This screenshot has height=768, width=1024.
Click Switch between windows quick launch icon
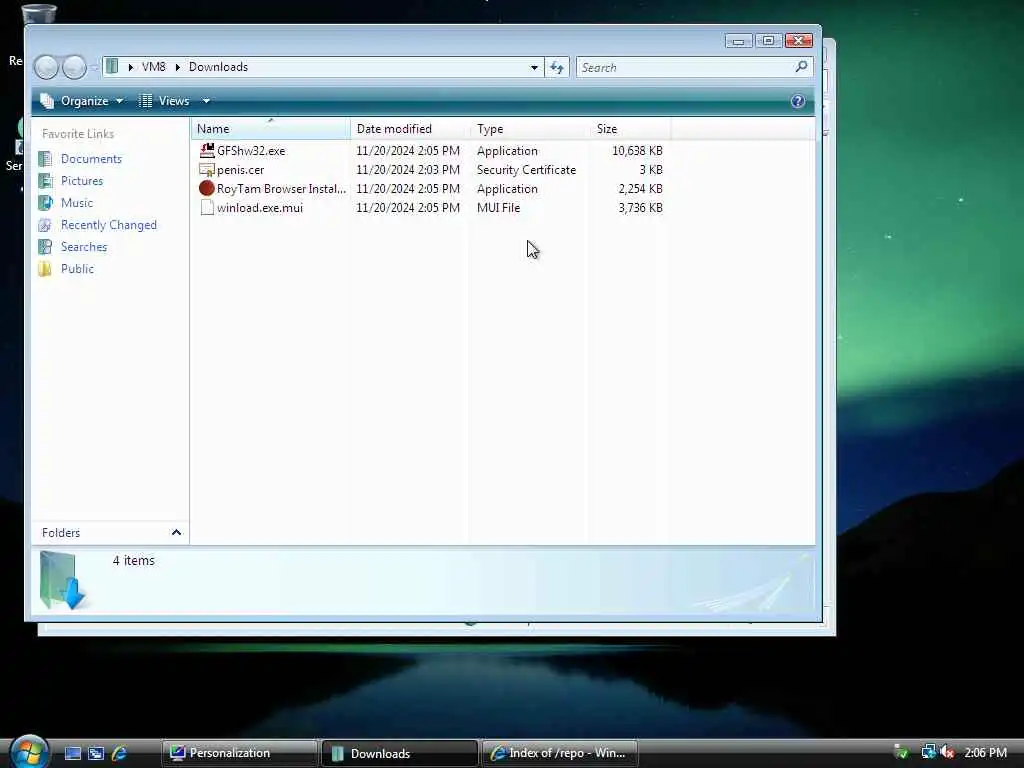click(96, 754)
